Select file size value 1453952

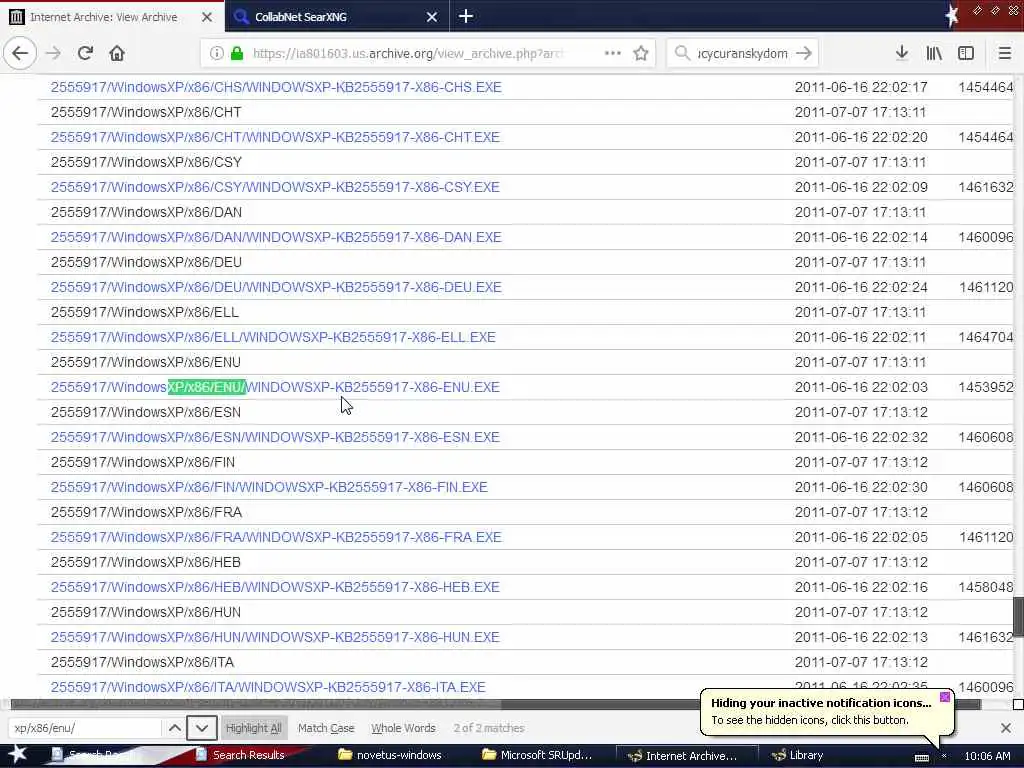985,387
